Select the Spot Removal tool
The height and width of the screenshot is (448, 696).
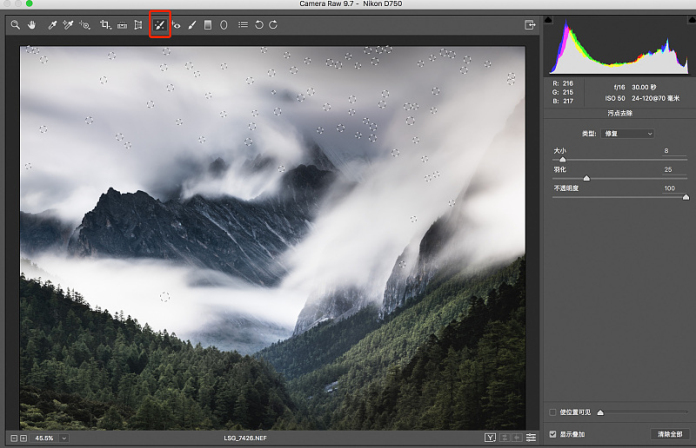click(x=160, y=25)
